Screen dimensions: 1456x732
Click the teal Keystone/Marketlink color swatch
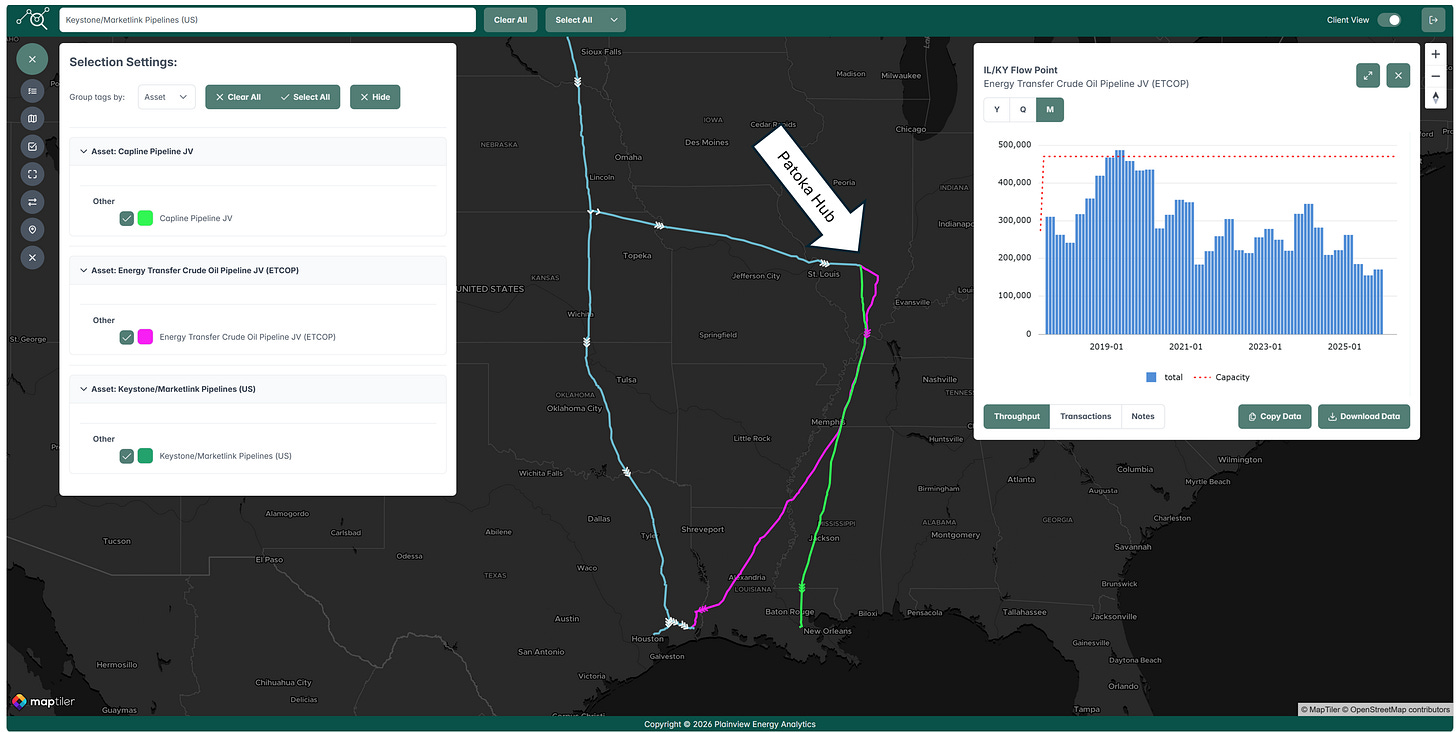[x=145, y=456]
